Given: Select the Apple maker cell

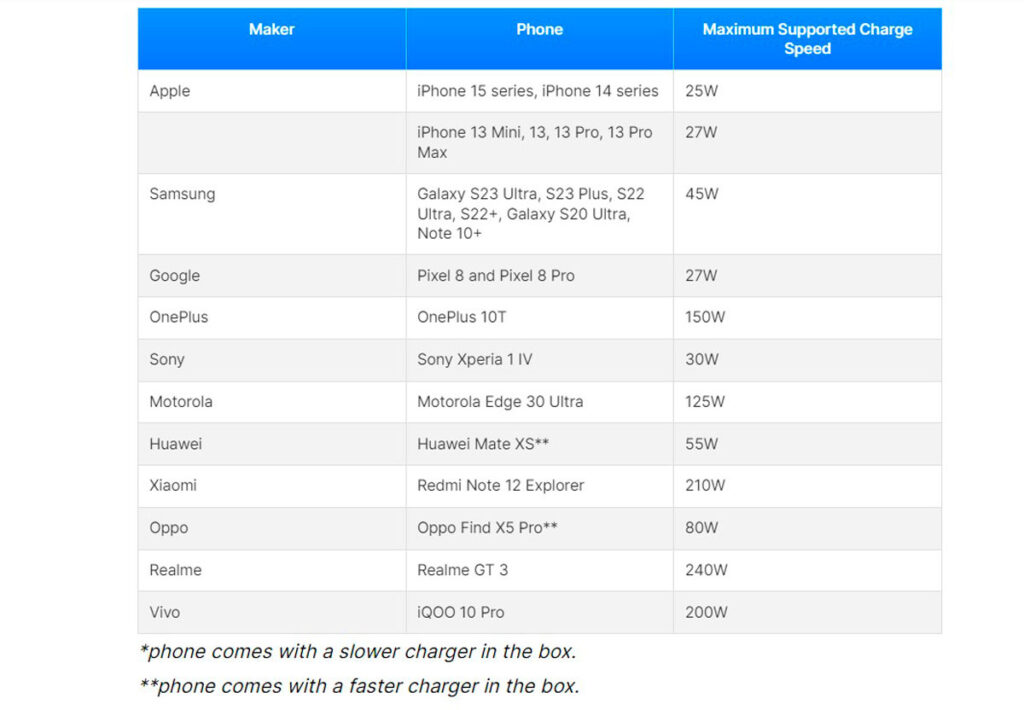Looking at the screenshot, I should point(170,91).
